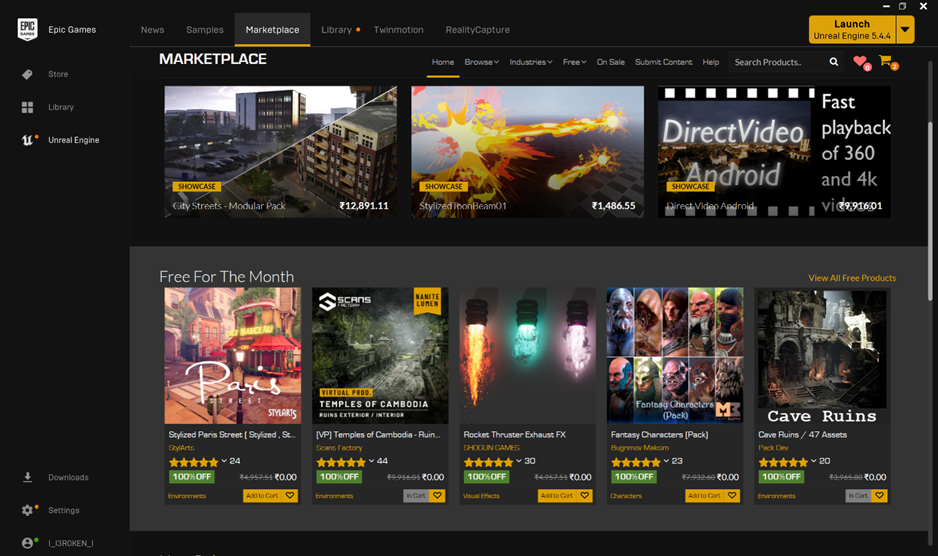The height and width of the screenshot is (556, 938).
Task: Expand the Launch engine version dropdown arrow
Action: pyautogui.click(x=905, y=29)
